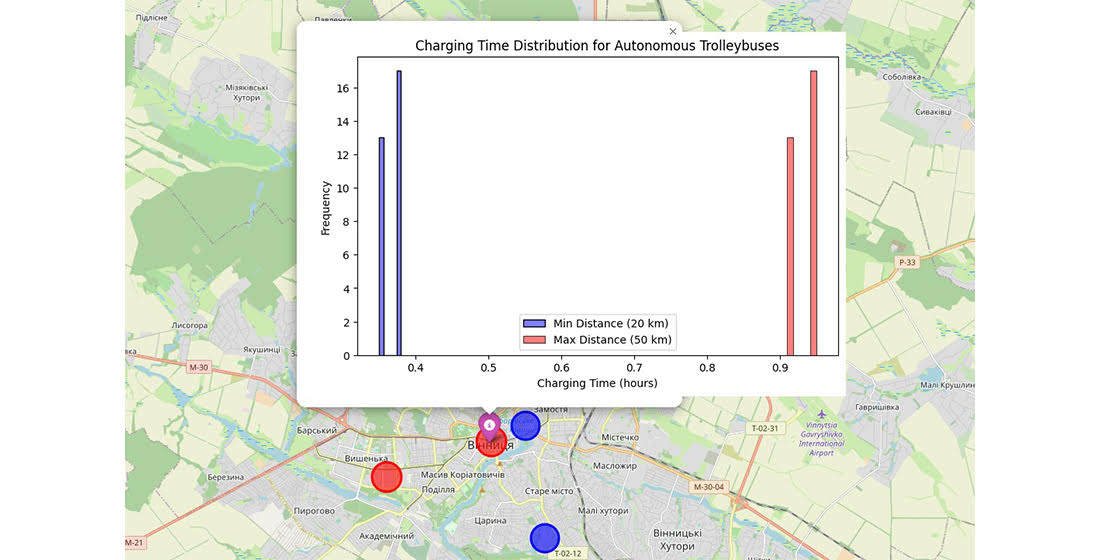
Task: Select the red circle marker near Вишенька
Action: coord(386,477)
